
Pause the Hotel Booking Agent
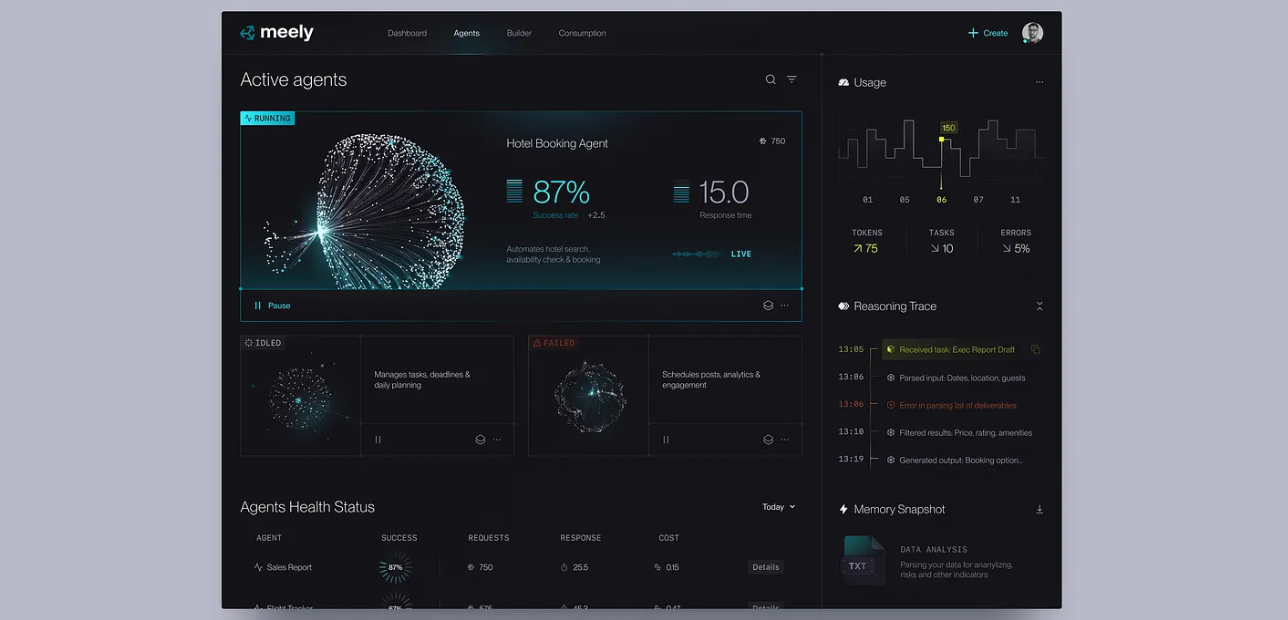[x=272, y=306]
